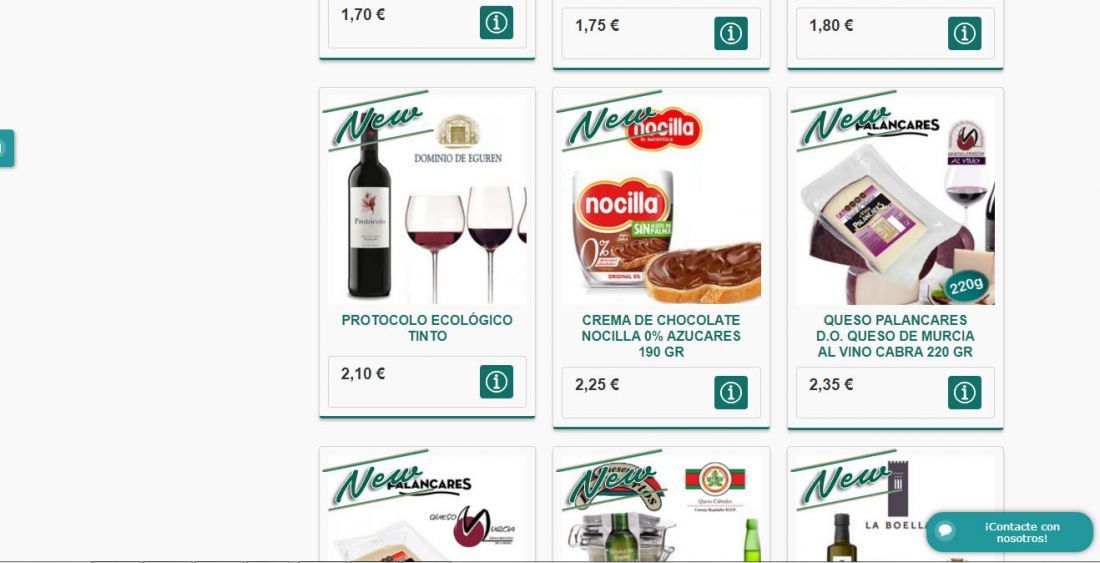Click info icon for Protocolo Ecológico Tinto
This screenshot has height=563, width=1100.
tap(496, 381)
